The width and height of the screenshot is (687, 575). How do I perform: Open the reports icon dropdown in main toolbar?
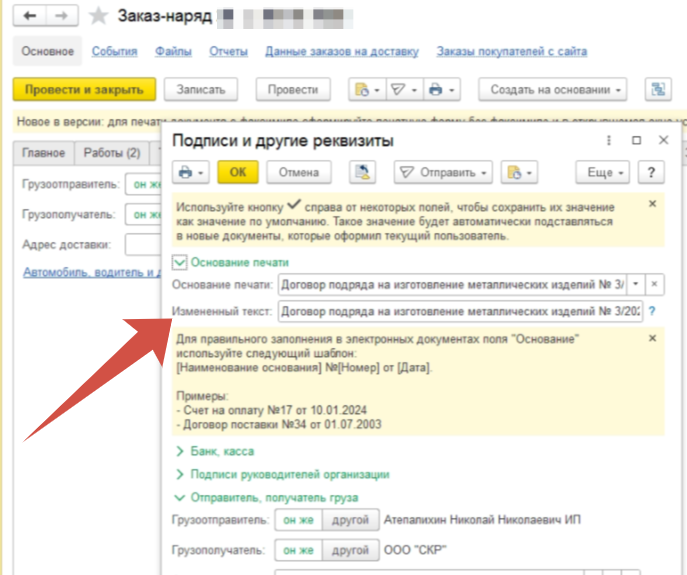(367, 90)
